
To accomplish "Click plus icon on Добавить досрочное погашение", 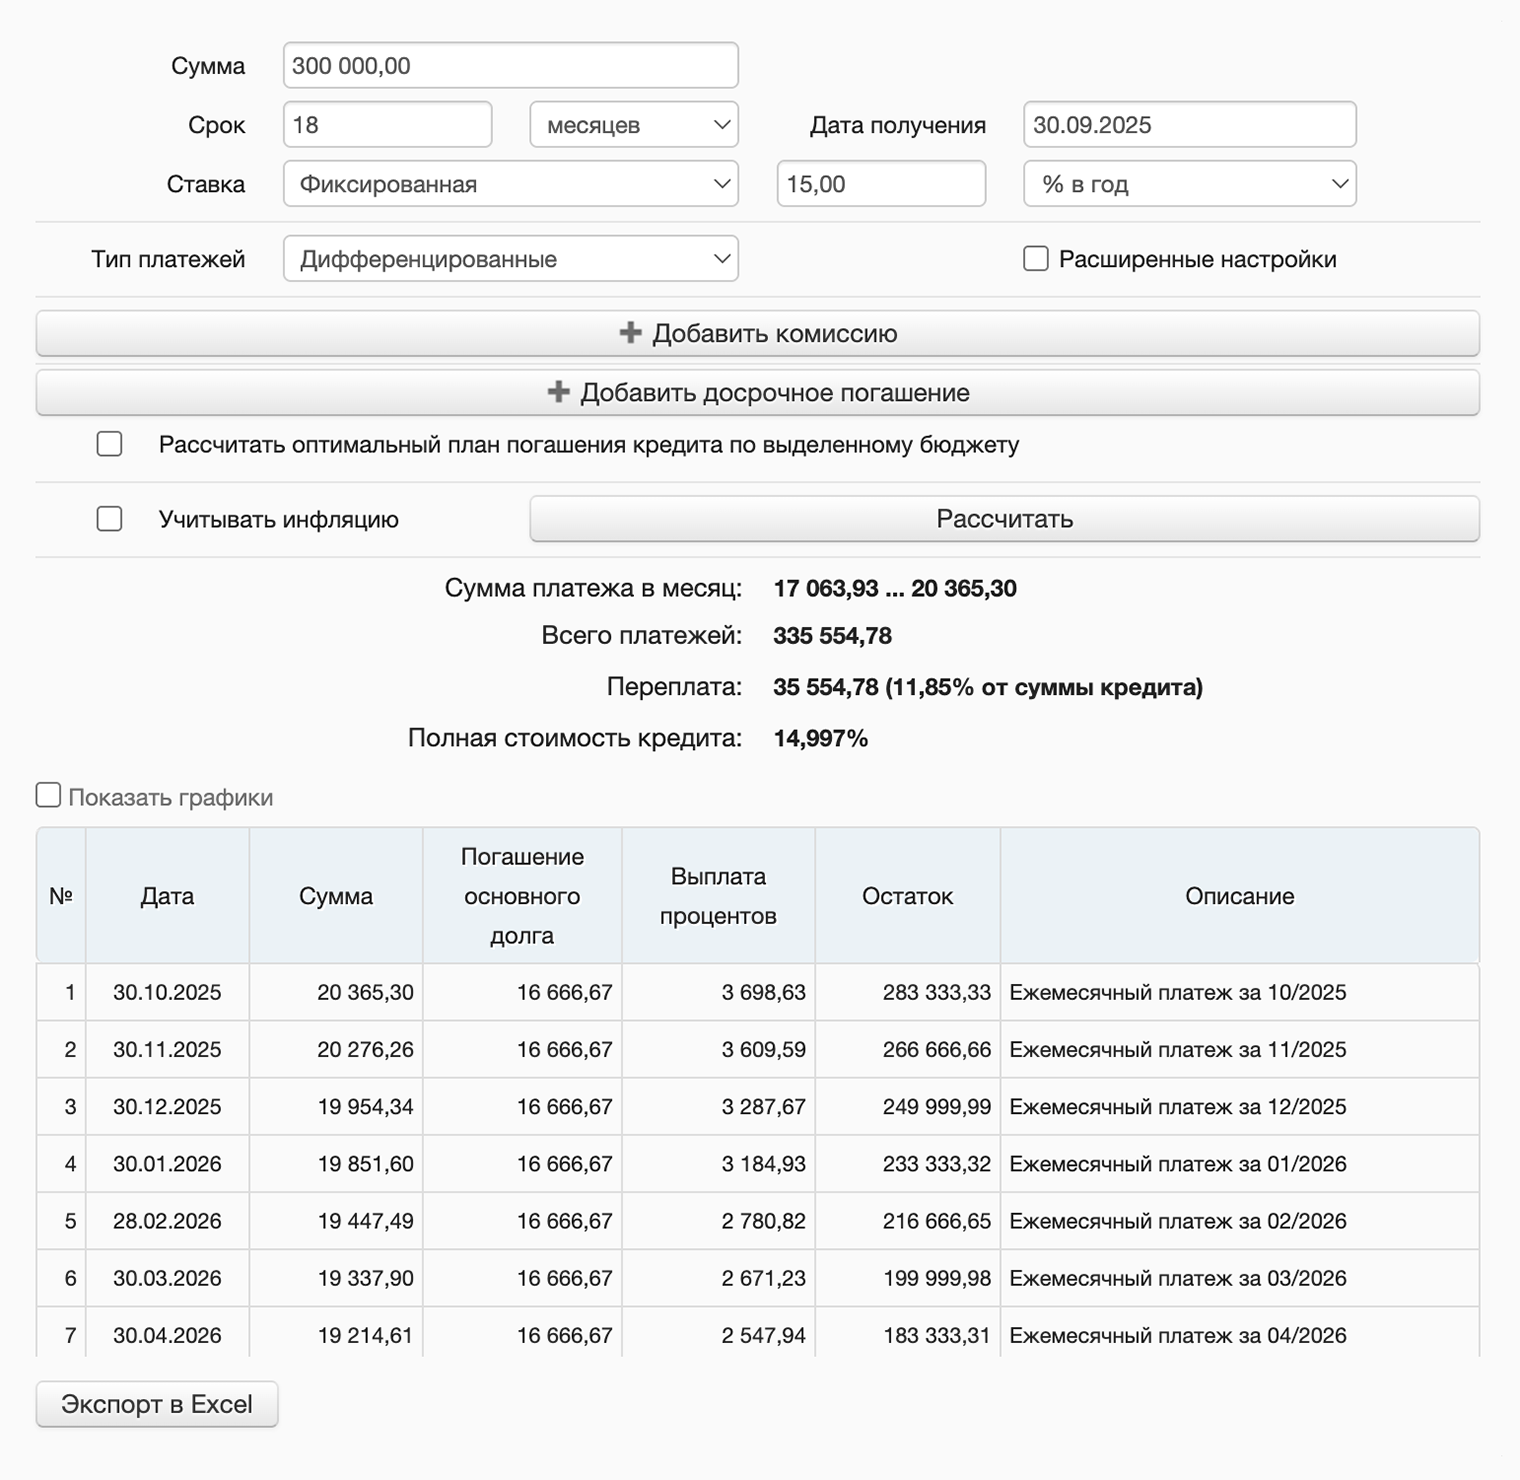I will click(558, 392).
